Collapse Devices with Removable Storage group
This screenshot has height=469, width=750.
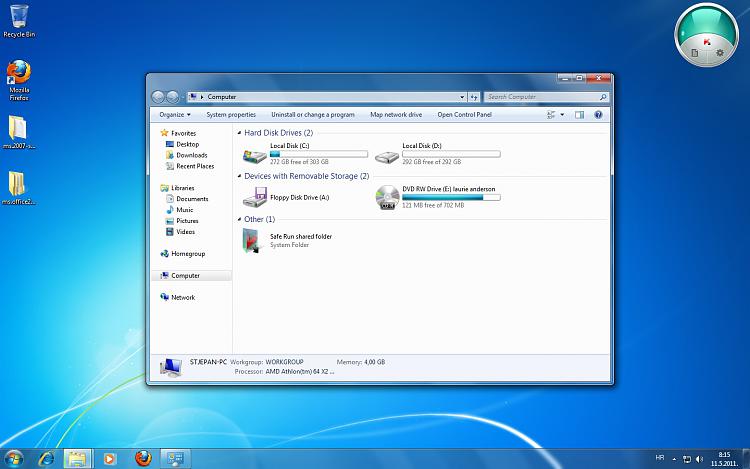(239, 176)
